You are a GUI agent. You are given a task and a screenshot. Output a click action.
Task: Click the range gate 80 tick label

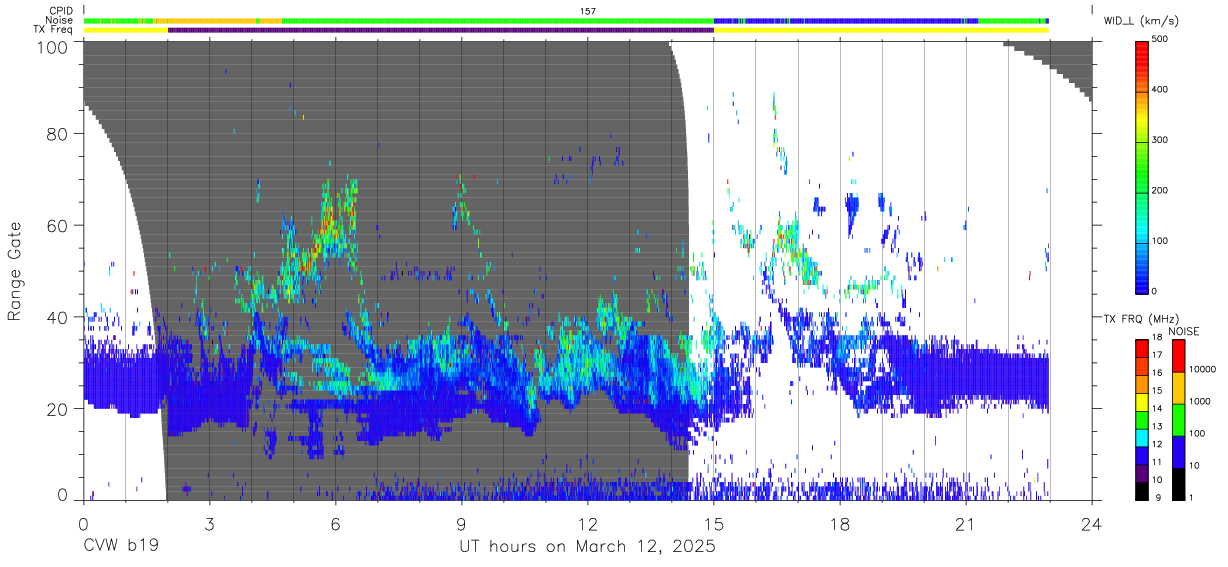[x=56, y=134]
